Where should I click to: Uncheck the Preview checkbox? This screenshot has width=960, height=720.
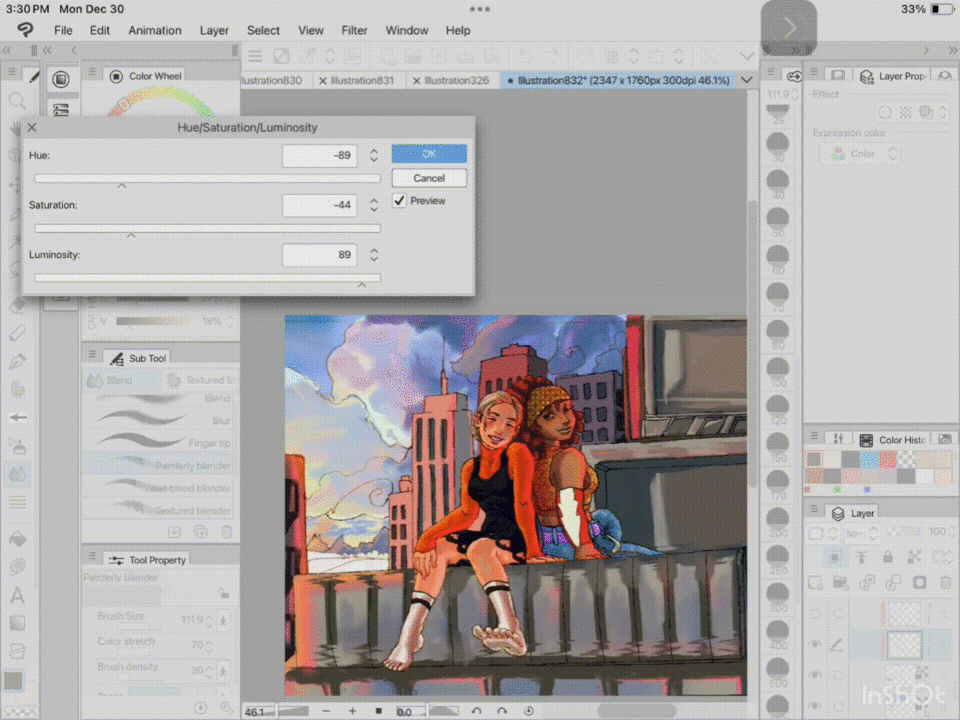click(400, 201)
